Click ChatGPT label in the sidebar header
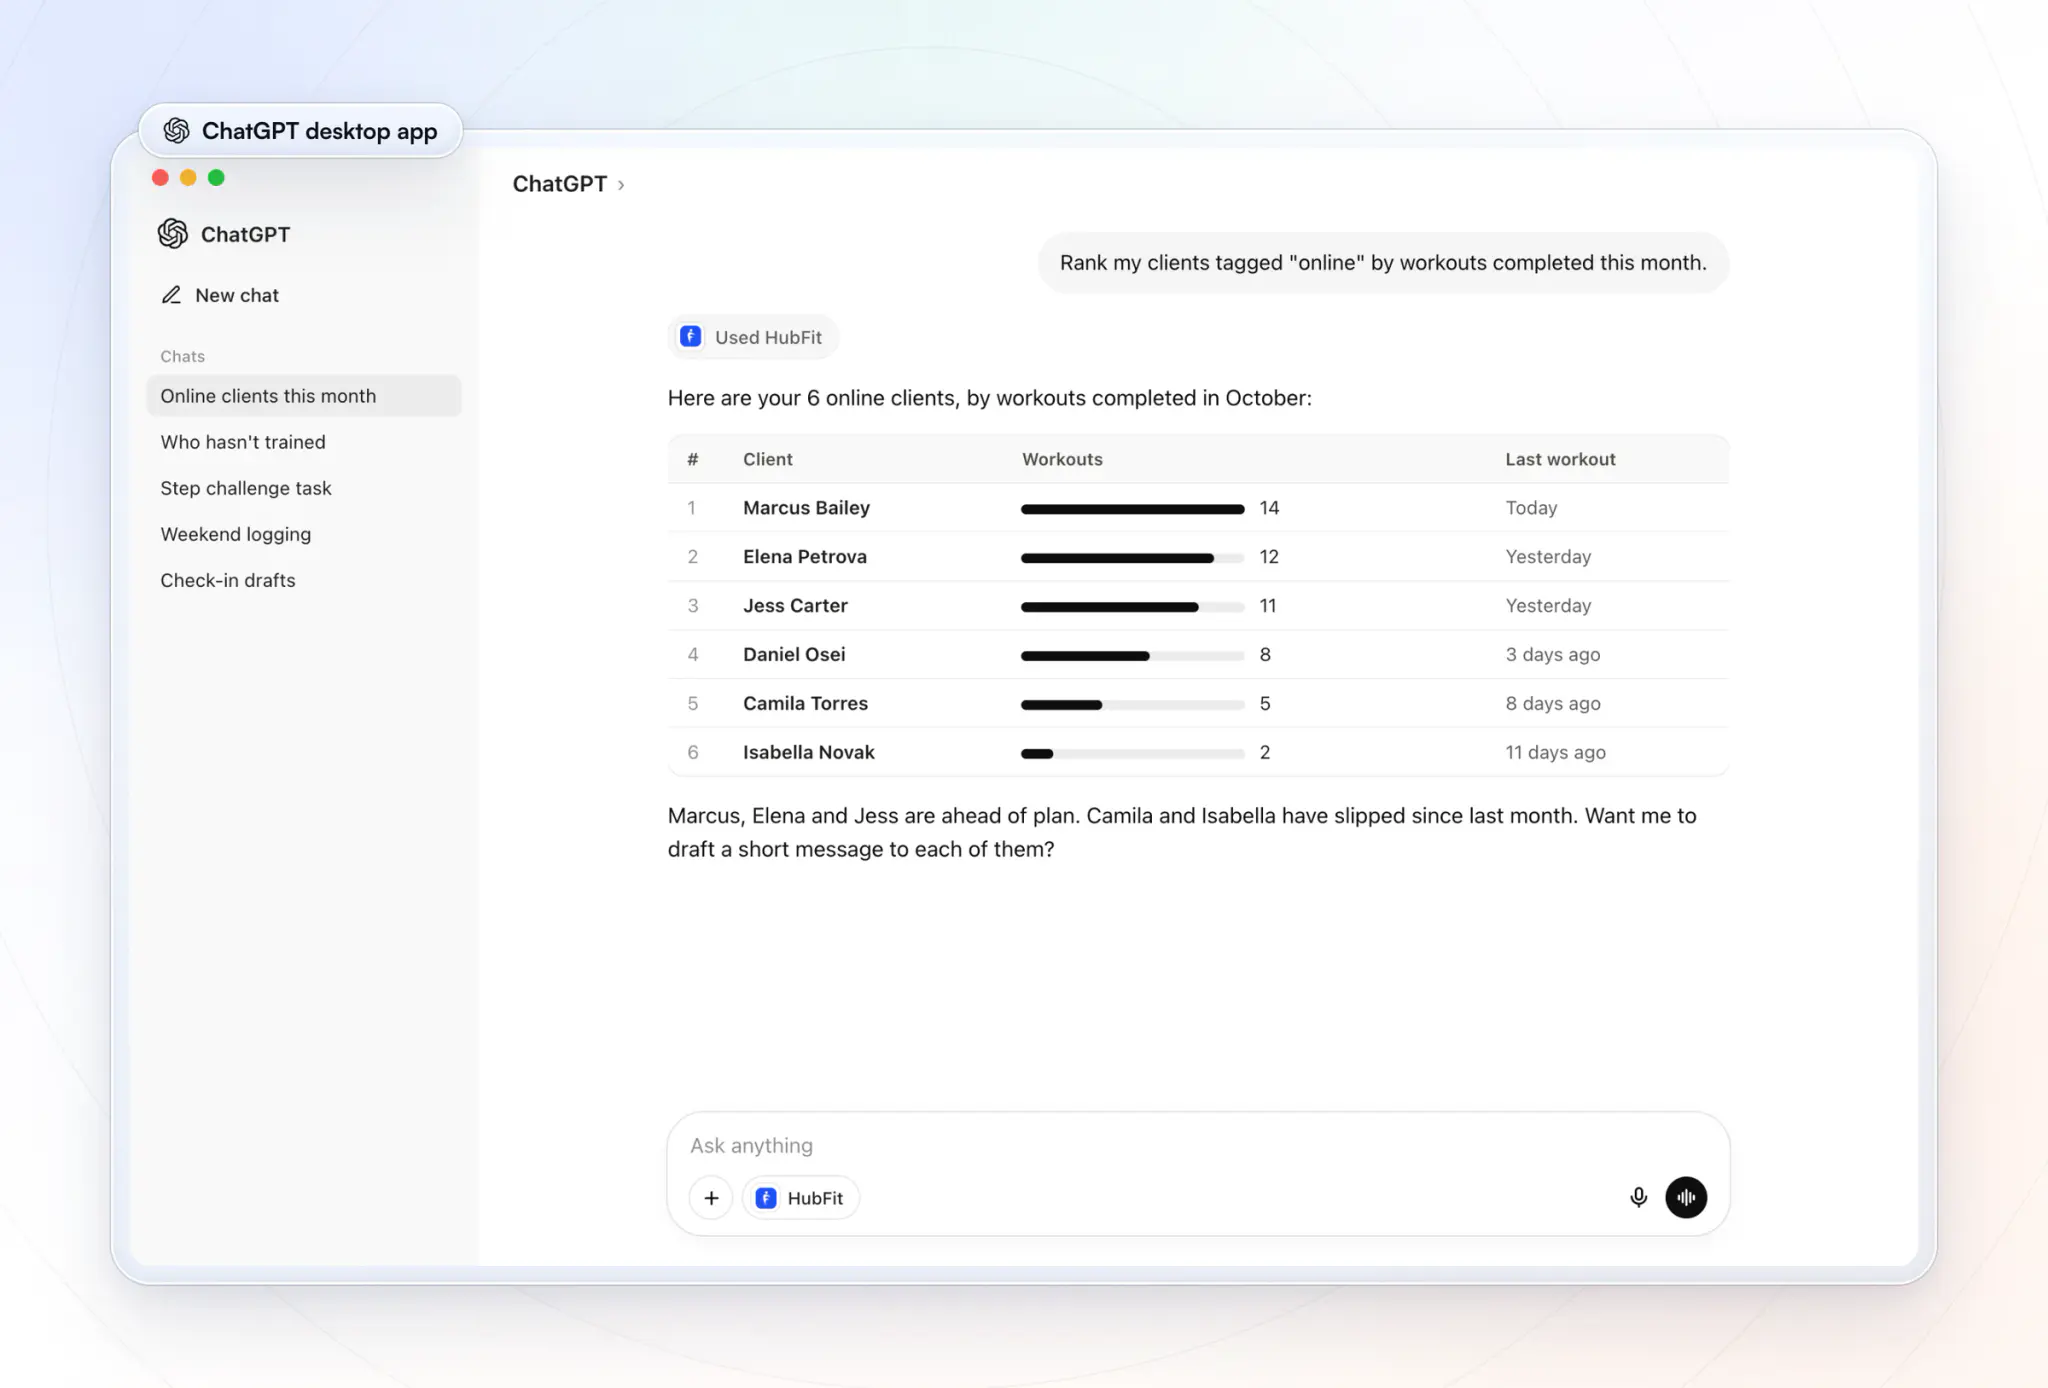Image resolution: width=2048 pixels, height=1388 pixels. click(245, 234)
